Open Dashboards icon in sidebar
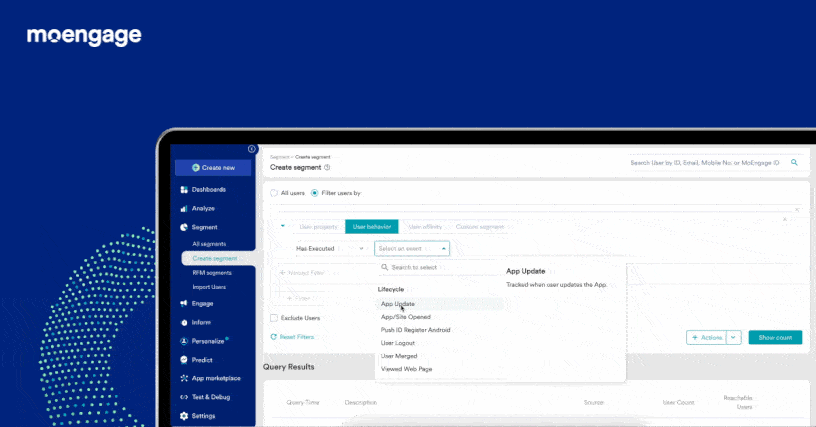Screen dimensions: 816x427 click(184, 190)
